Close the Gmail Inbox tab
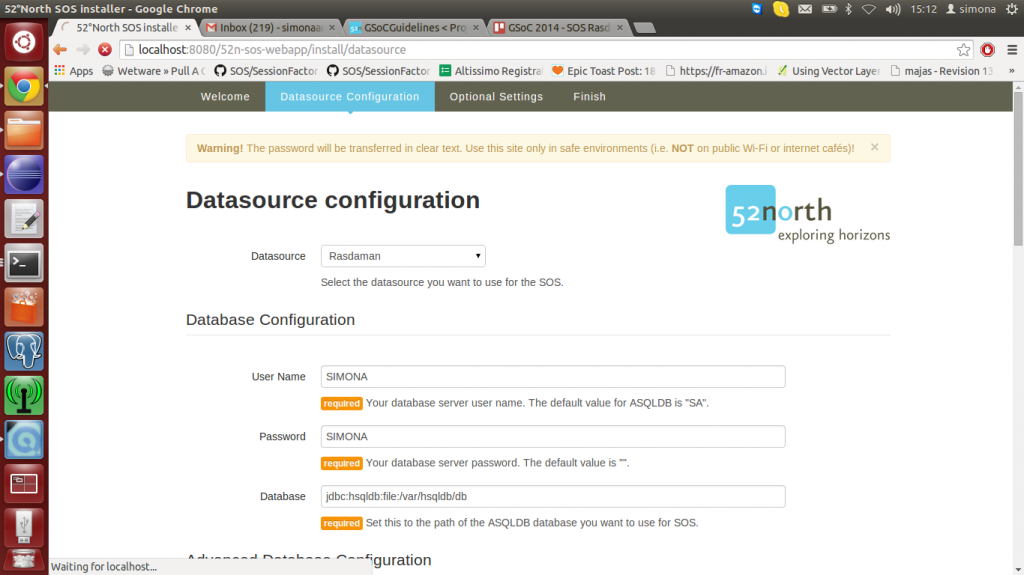The height and width of the screenshot is (575, 1024). click(x=332, y=27)
